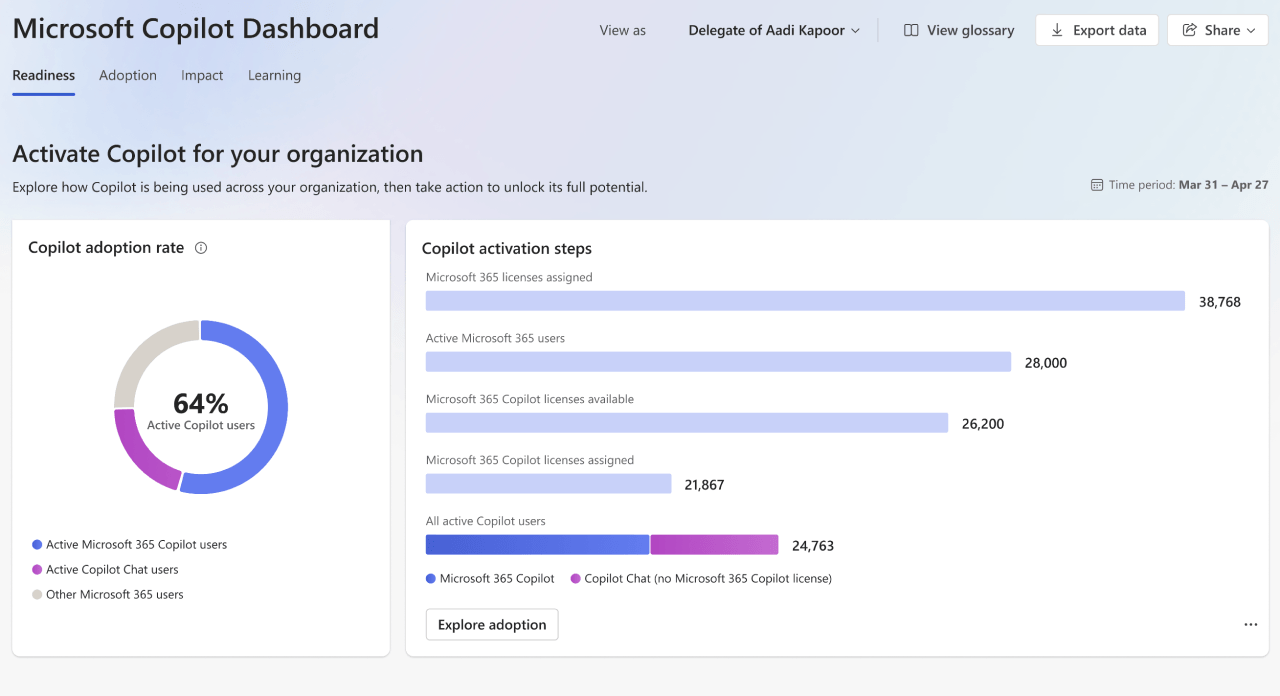
Task: Click the purple segment of All active Copilot users bar
Action: (714, 545)
